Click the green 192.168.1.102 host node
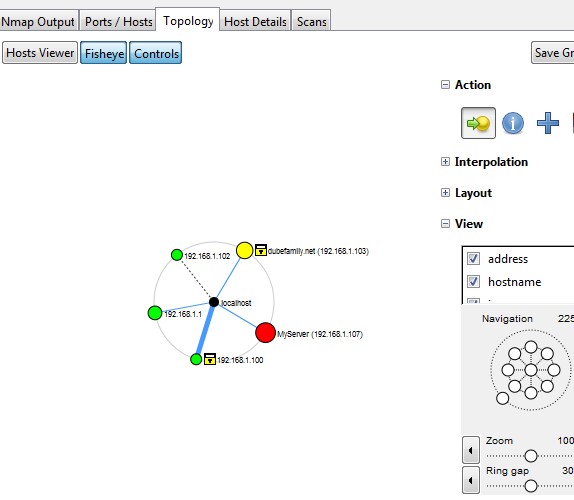 177,255
